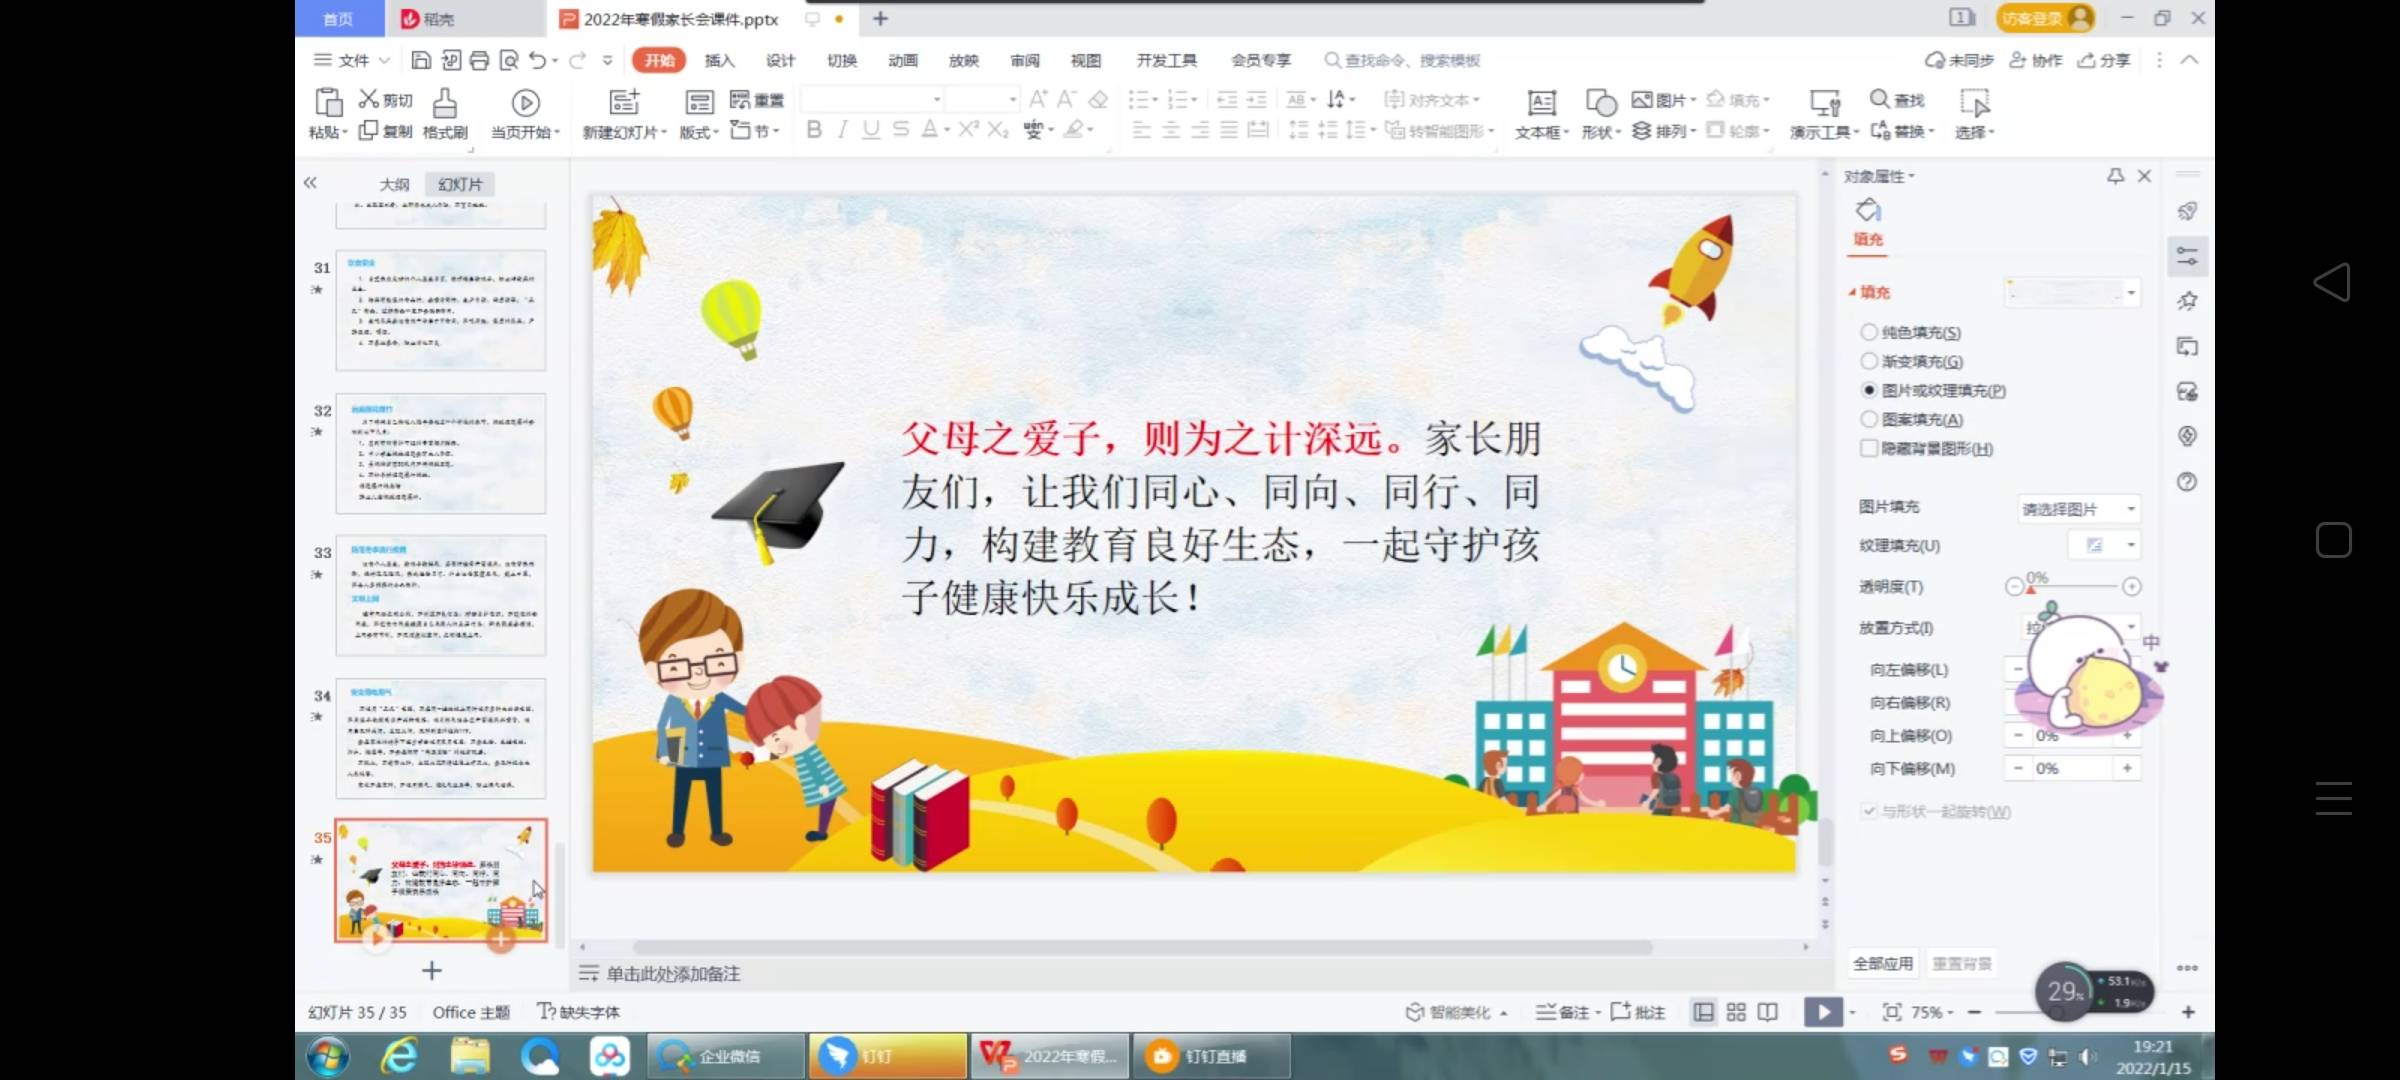Switch to slide sorter view icon
This screenshot has width=2400, height=1080.
(x=1736, y=1012)
